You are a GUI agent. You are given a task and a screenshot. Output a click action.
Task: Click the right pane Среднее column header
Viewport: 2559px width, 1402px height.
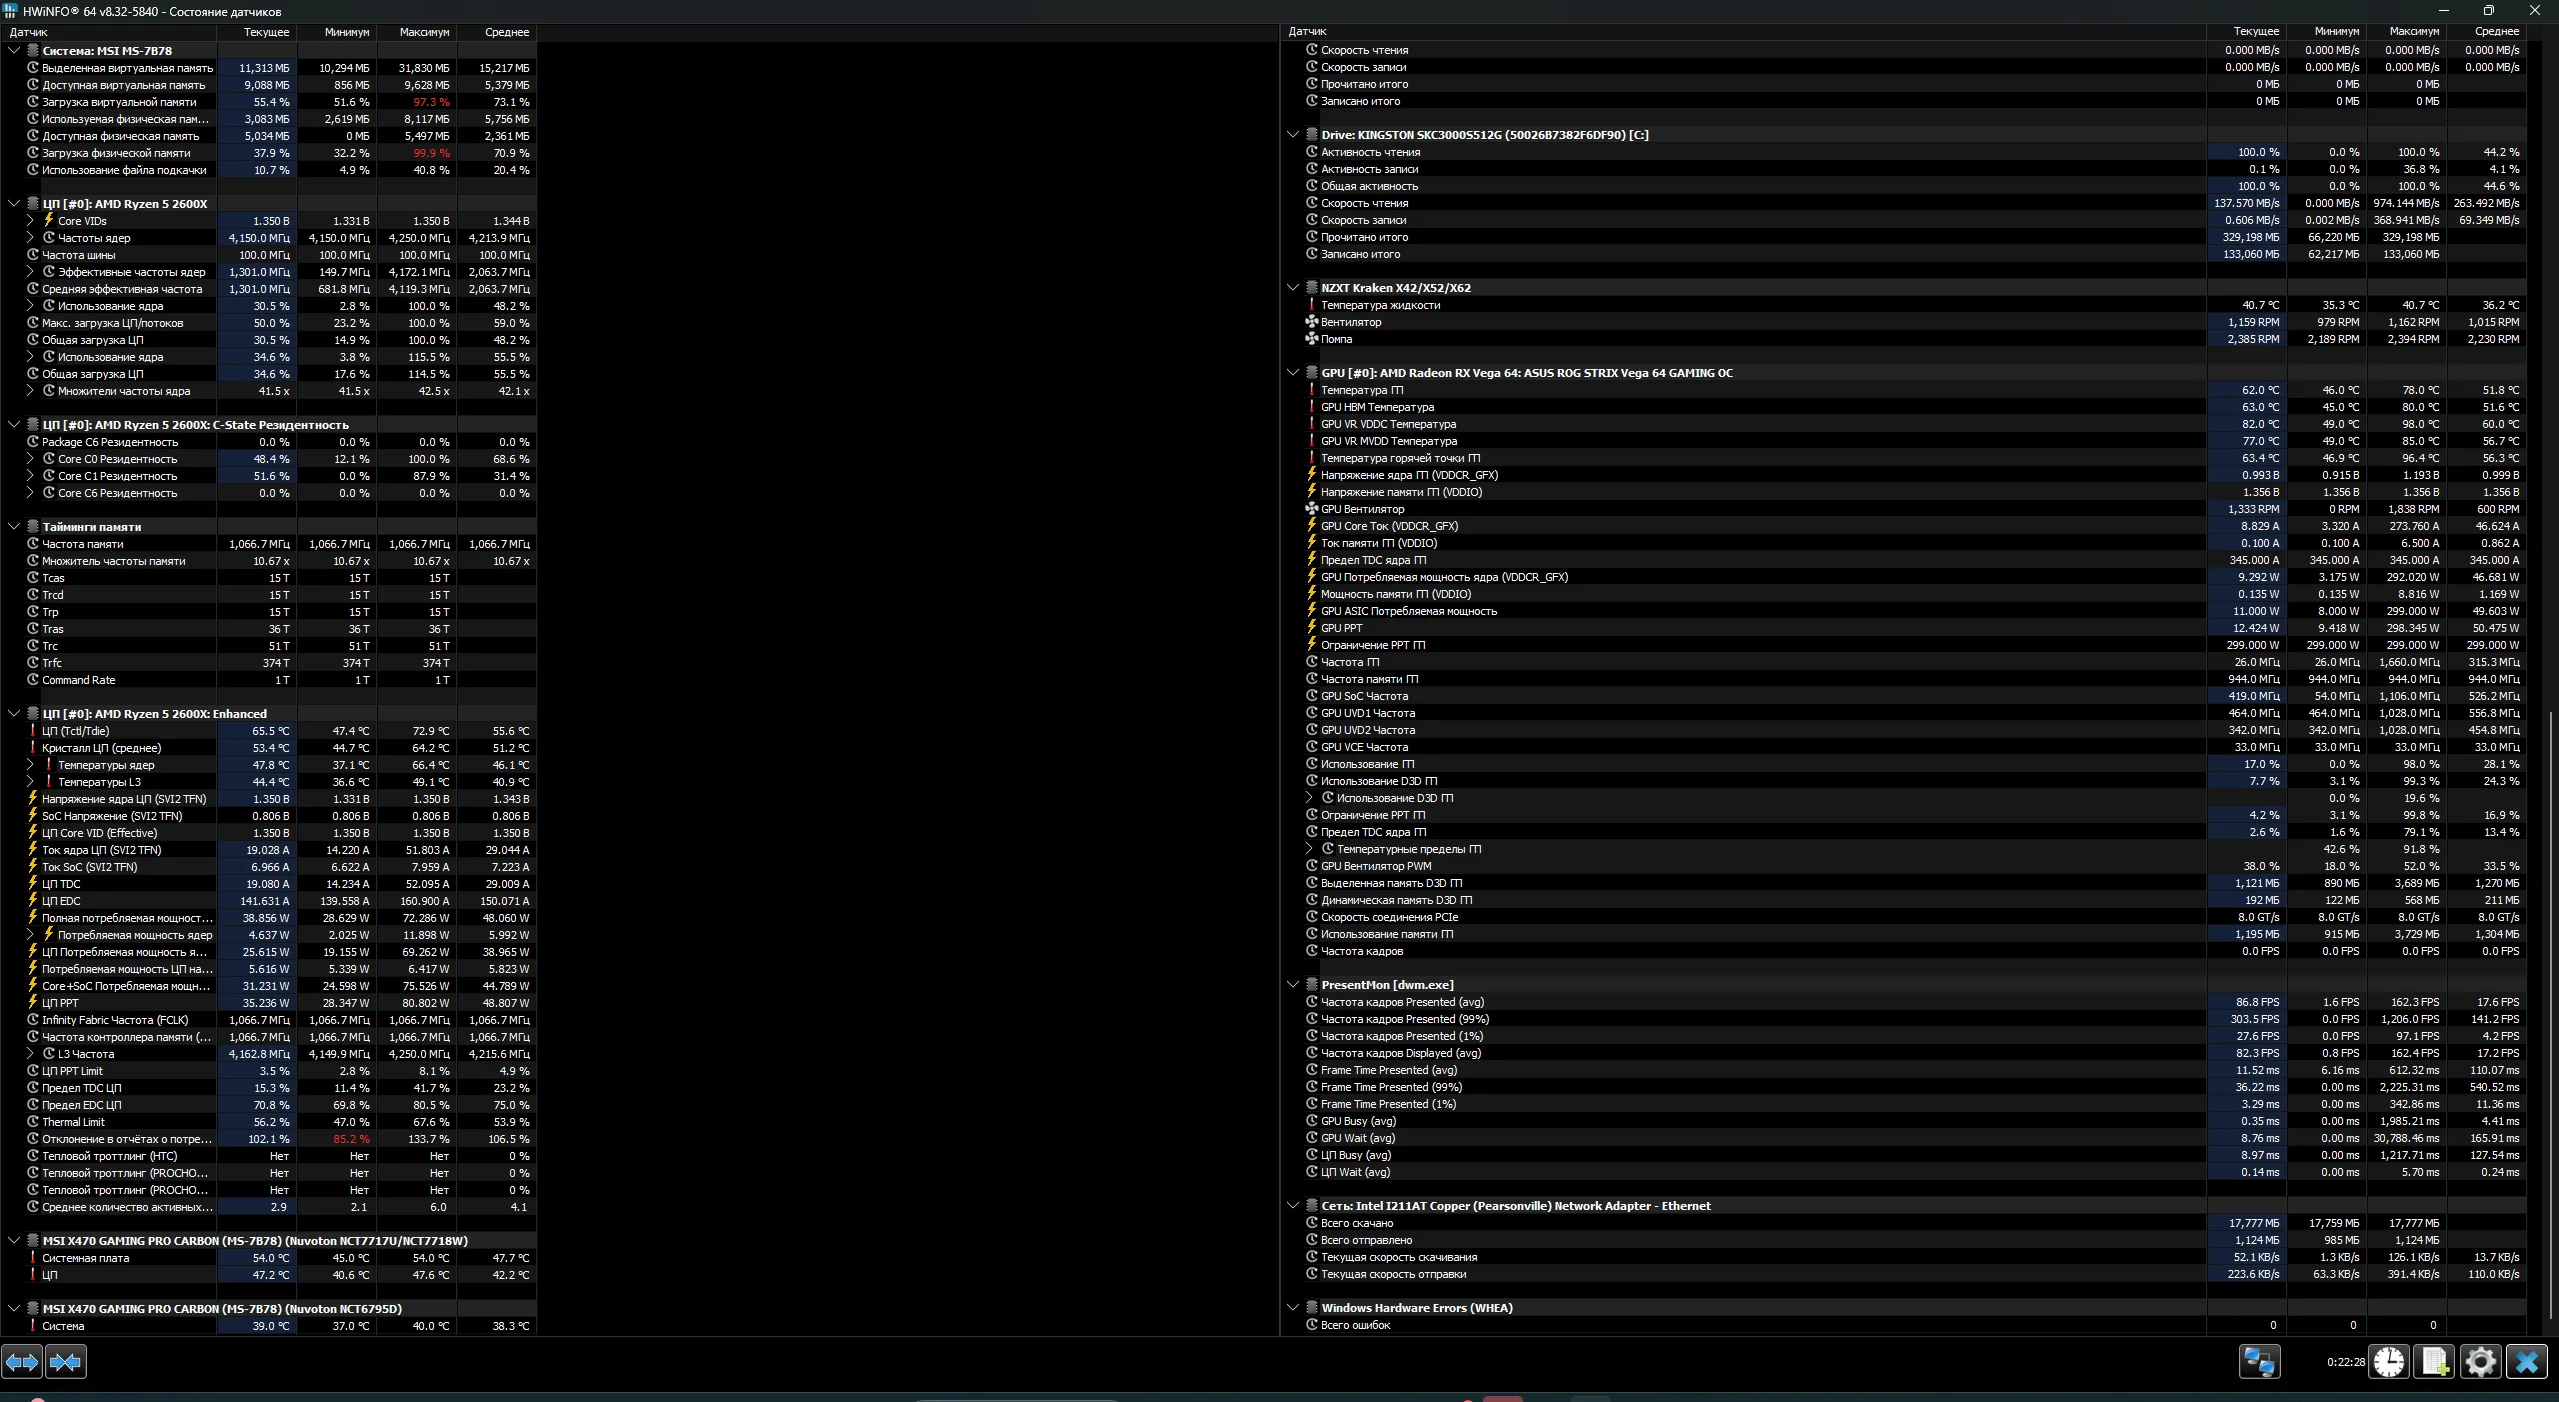pos(2496,31)
